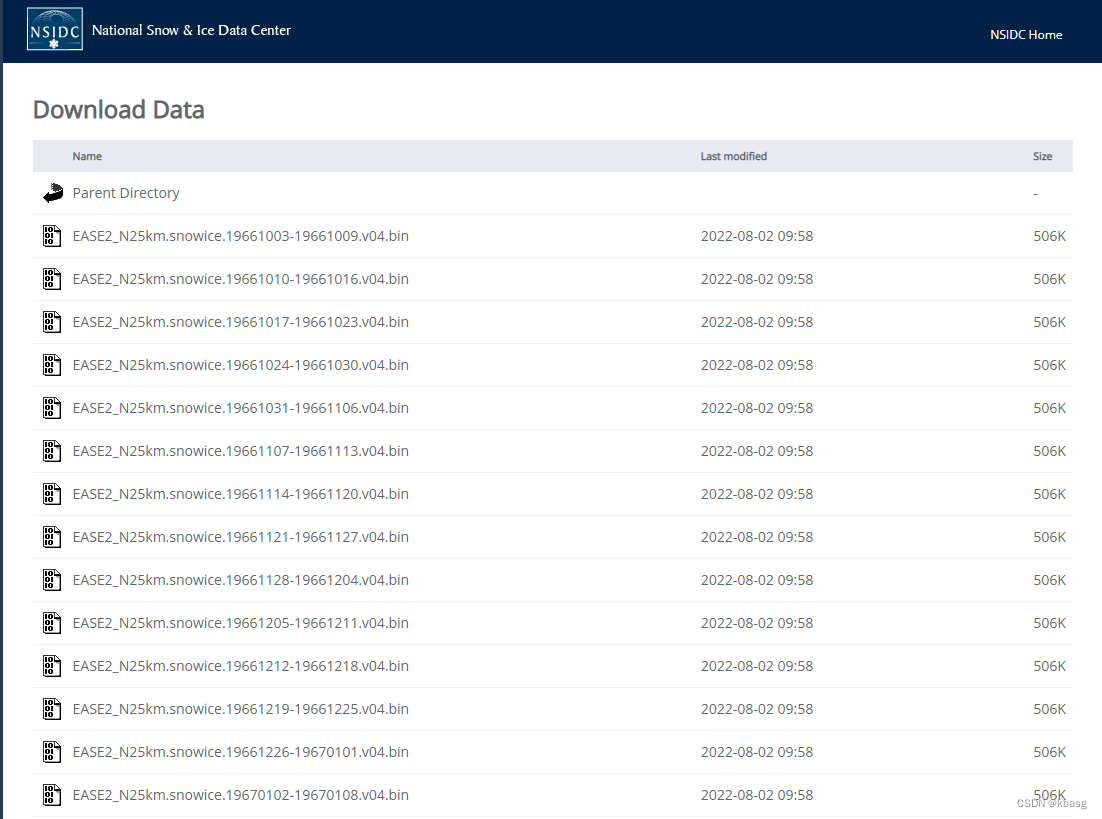The image size is (1102, 819).
Task: Open the NSIDC Home link
Action: [1025, 34]
